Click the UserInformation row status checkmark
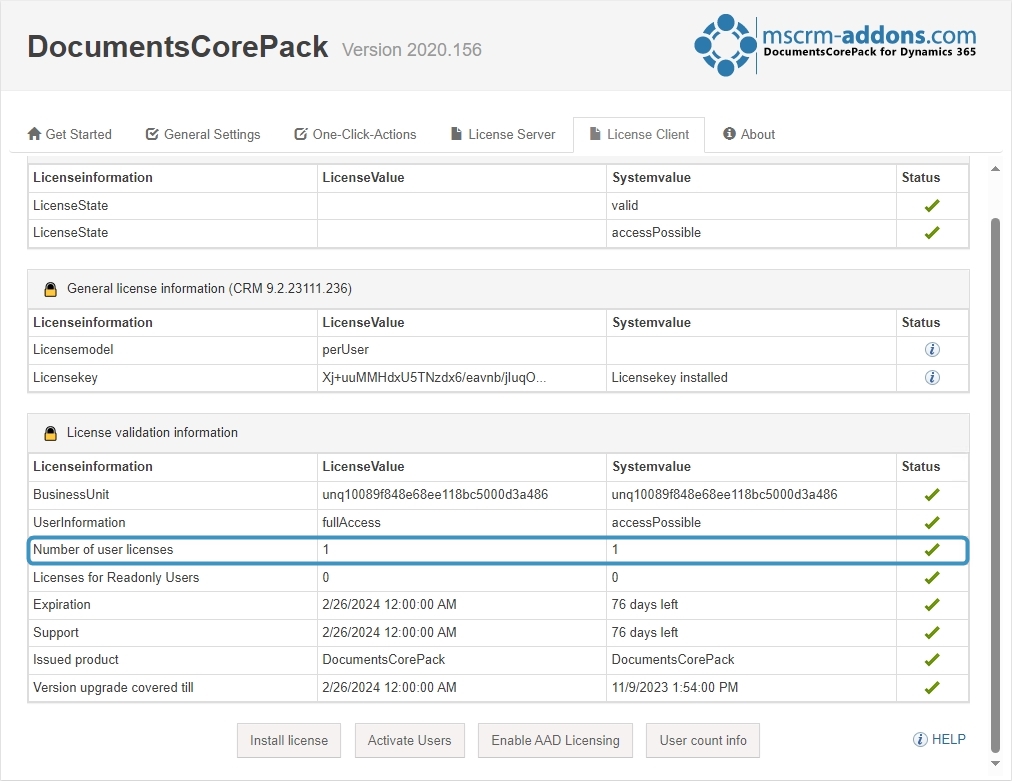The image size is (1012, 781). [932, 523]
